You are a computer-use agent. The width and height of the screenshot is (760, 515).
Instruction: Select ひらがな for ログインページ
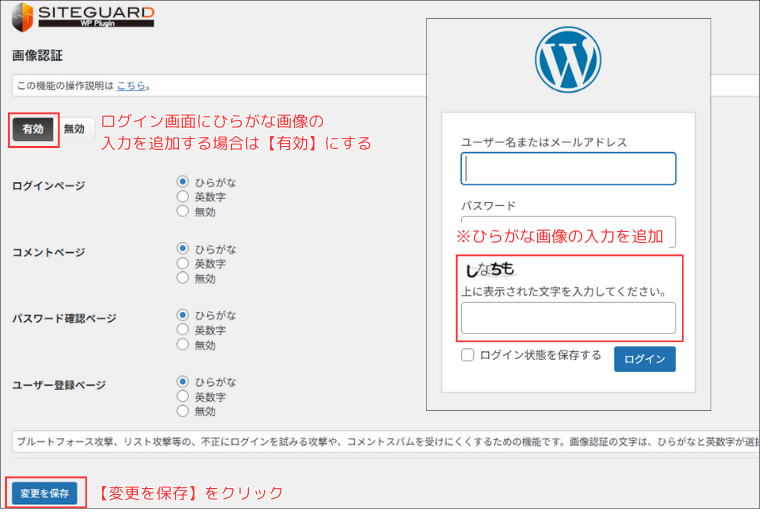tap(183, 182)
